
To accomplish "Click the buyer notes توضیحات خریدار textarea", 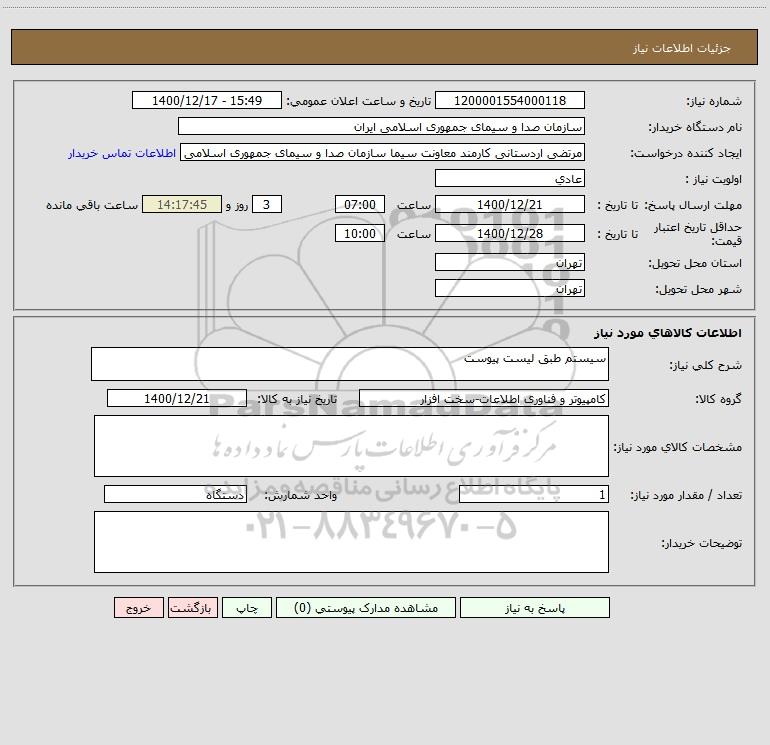I will [x=351, y=542].
